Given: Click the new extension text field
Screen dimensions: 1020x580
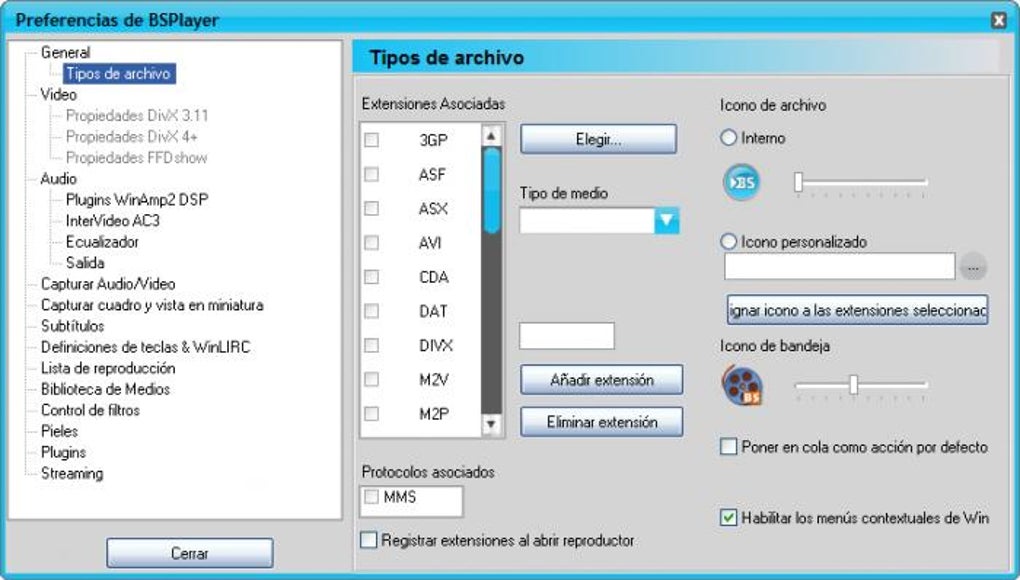Looking at the screenshot, I should coord(567,336).
